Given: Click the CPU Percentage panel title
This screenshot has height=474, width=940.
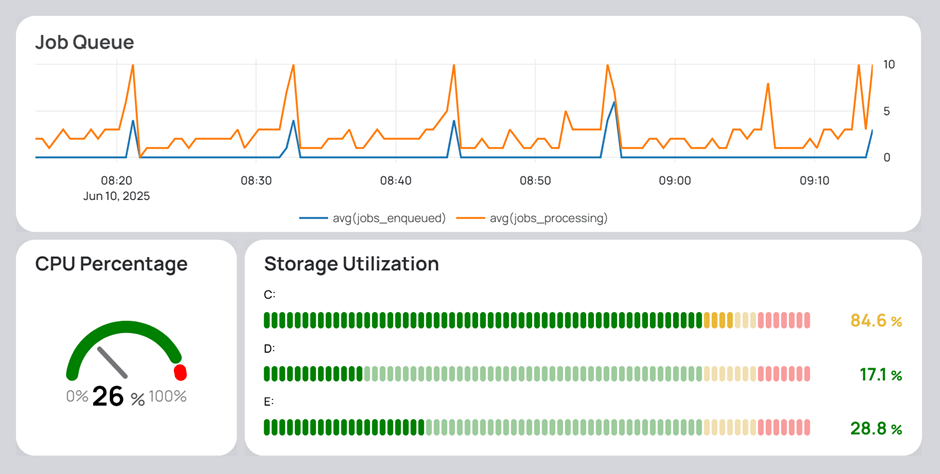Looking at the screenshot, I should point(112,264).
